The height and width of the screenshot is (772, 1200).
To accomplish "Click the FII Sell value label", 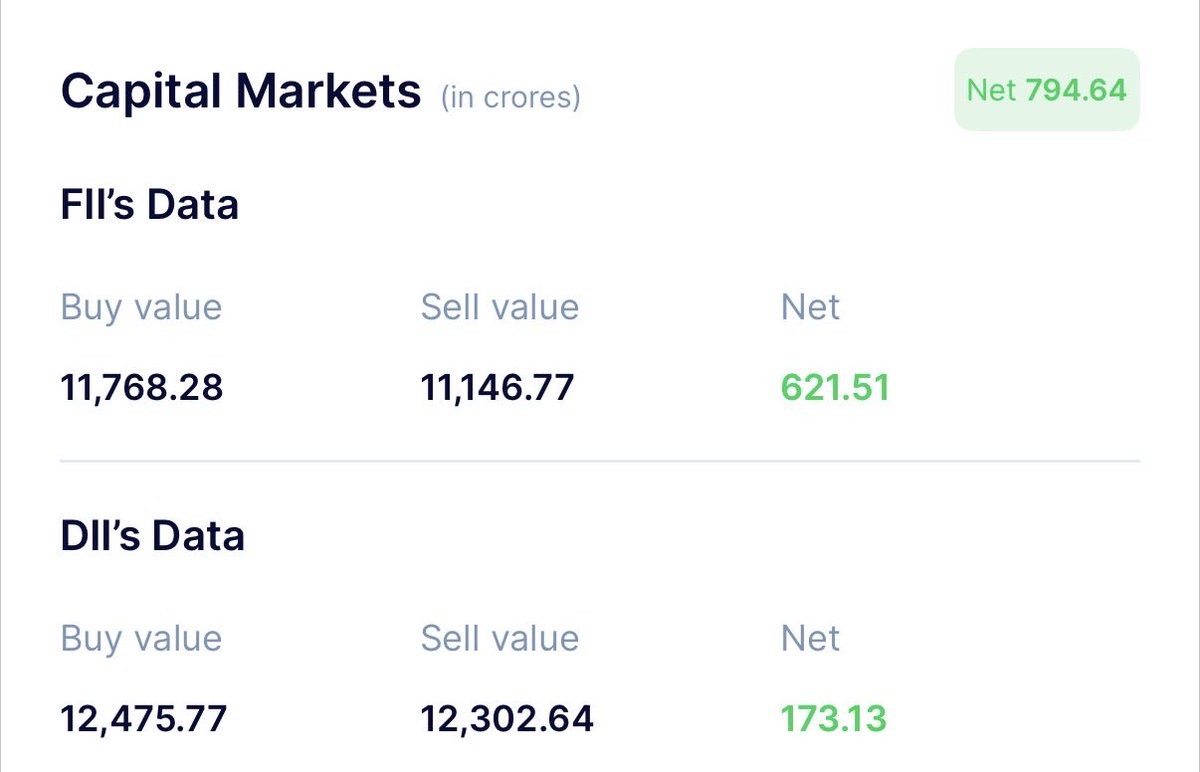I will 500,307.
